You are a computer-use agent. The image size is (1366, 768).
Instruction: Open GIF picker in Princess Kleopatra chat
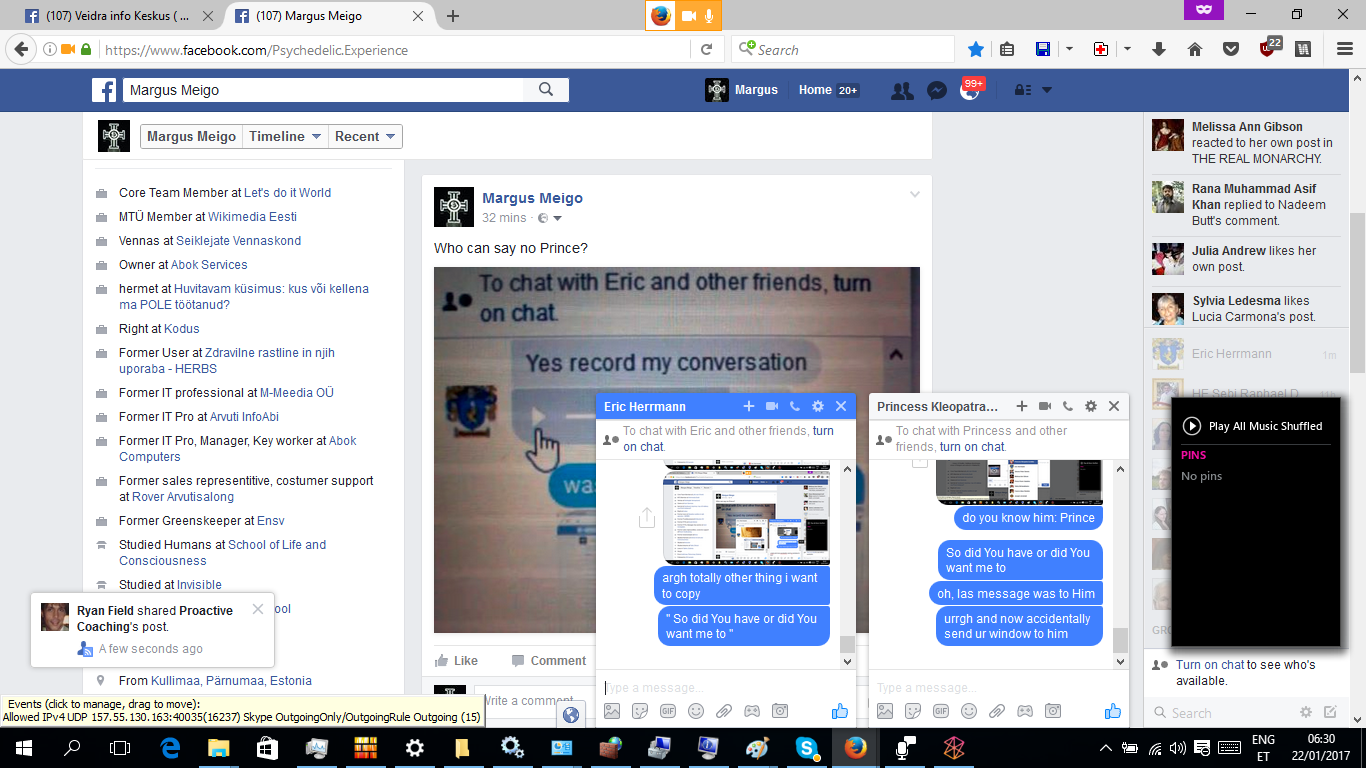click(x=941, y=711)
